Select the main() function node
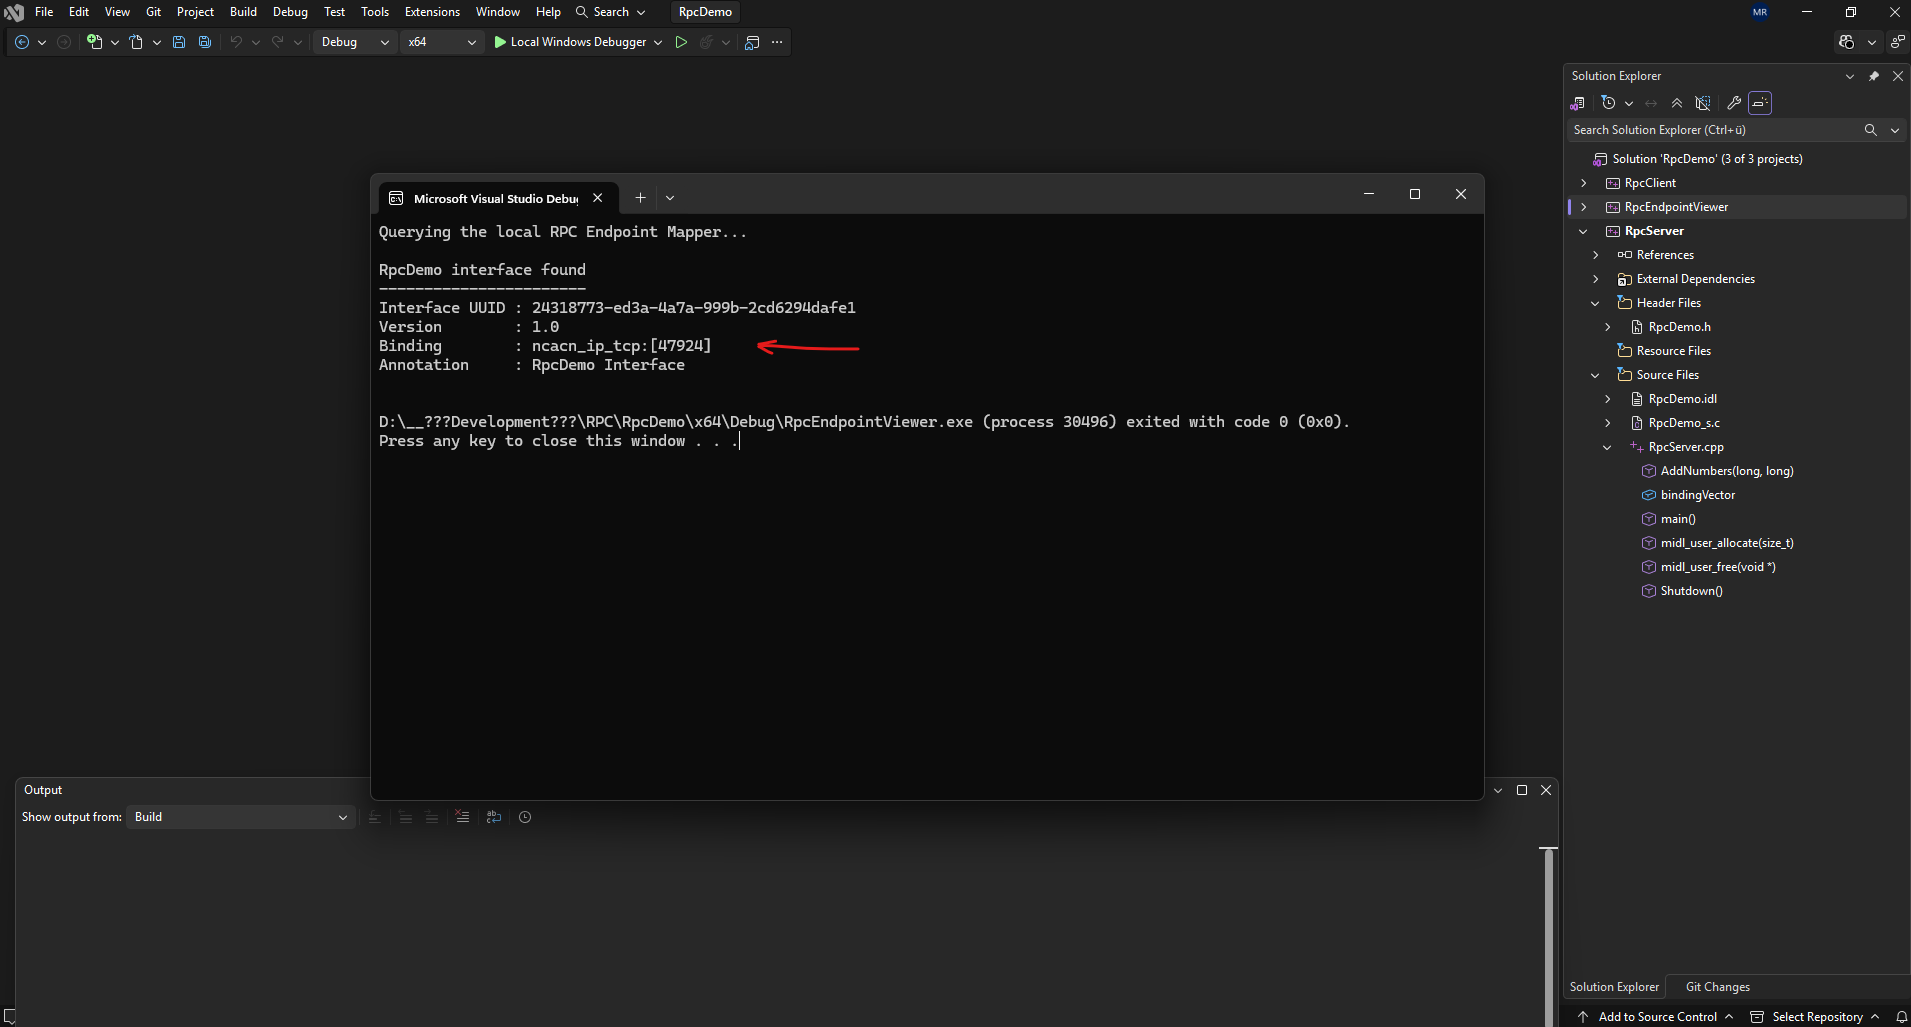 [x=1678, y=519]
